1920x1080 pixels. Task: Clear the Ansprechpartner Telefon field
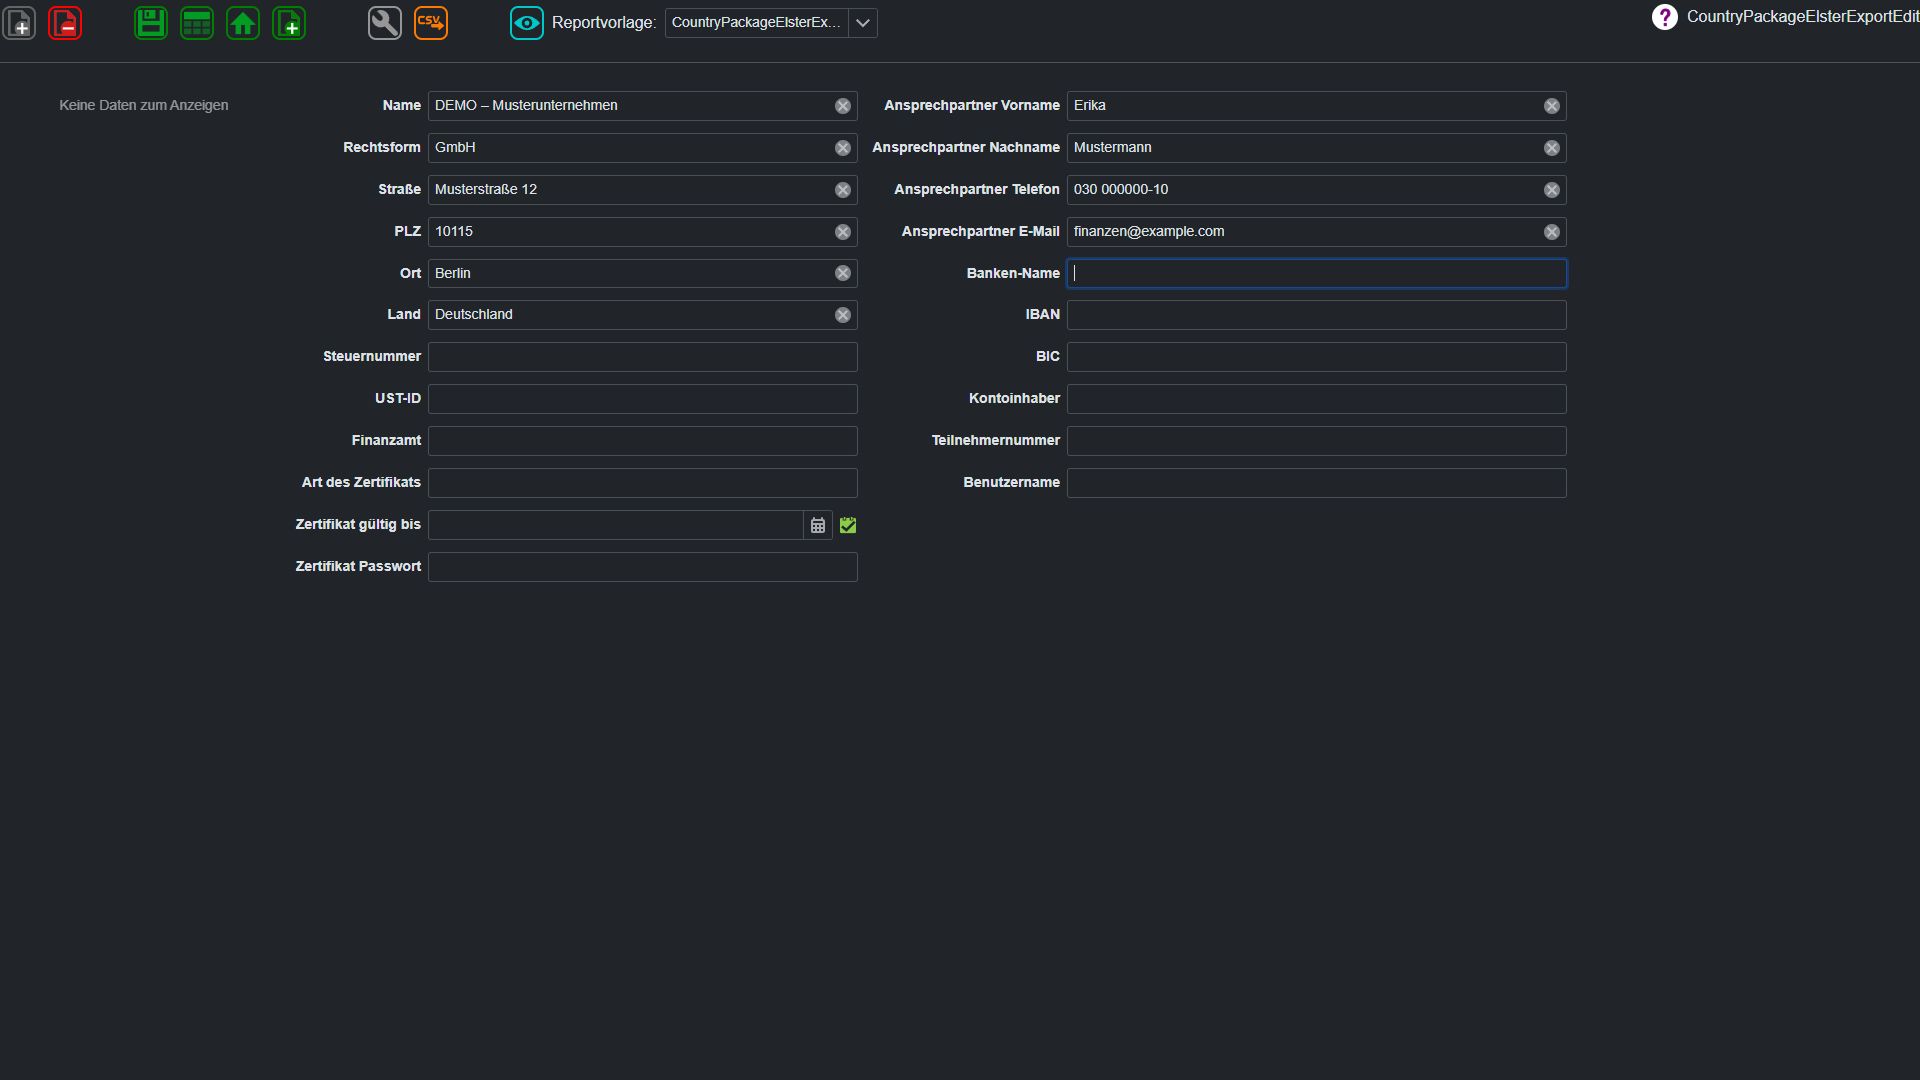pyautogui.click(x=1552, y=190)
